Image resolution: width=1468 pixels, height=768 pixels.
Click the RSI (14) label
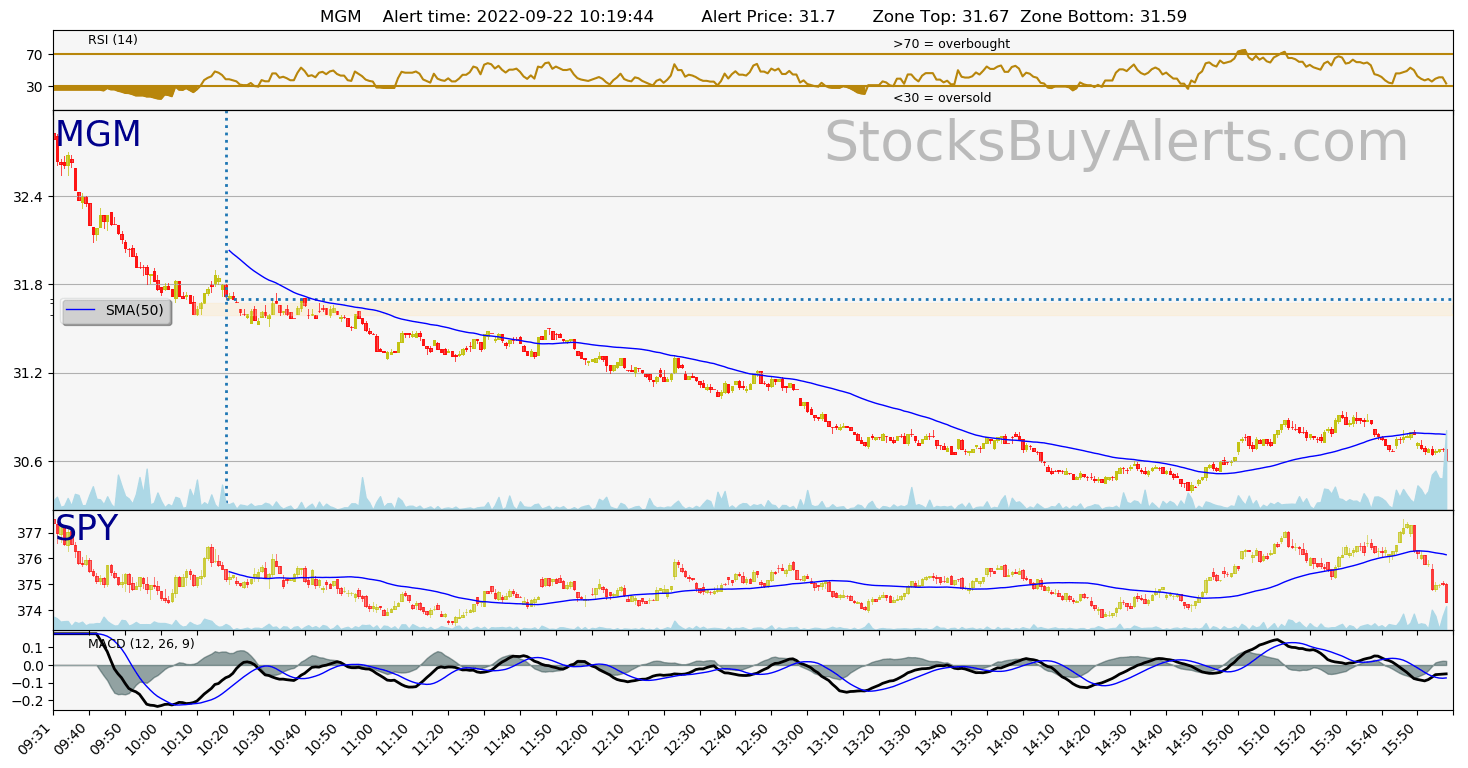click(x=113, y=40)
